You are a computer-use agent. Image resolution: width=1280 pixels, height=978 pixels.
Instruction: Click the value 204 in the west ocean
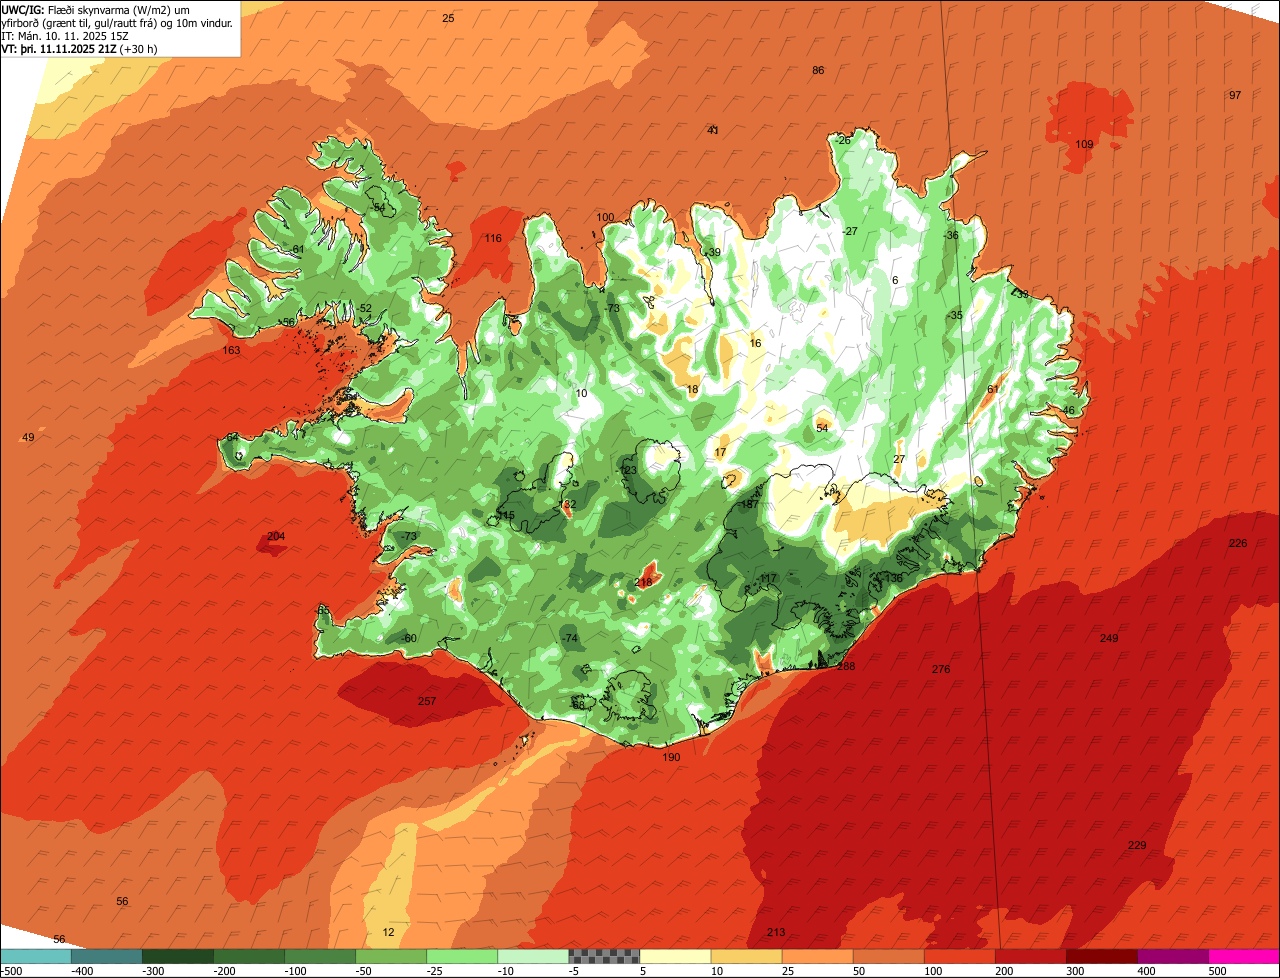click(276, 536)
